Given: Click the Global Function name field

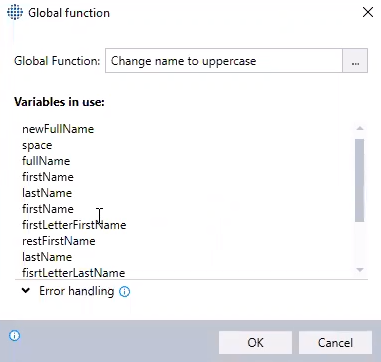Looking at the screenshot, I should pyautogui.click(x=224, y=61).
